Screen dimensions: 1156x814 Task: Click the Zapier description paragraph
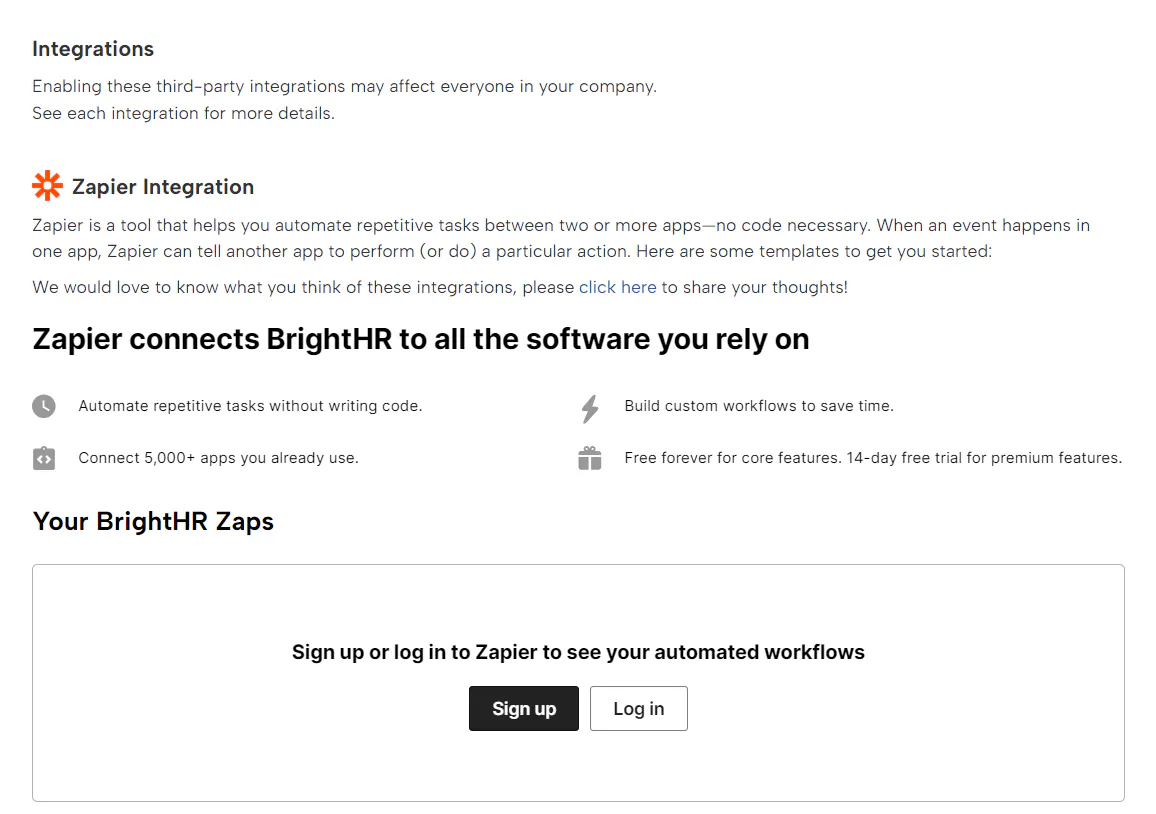click(560, 238)
